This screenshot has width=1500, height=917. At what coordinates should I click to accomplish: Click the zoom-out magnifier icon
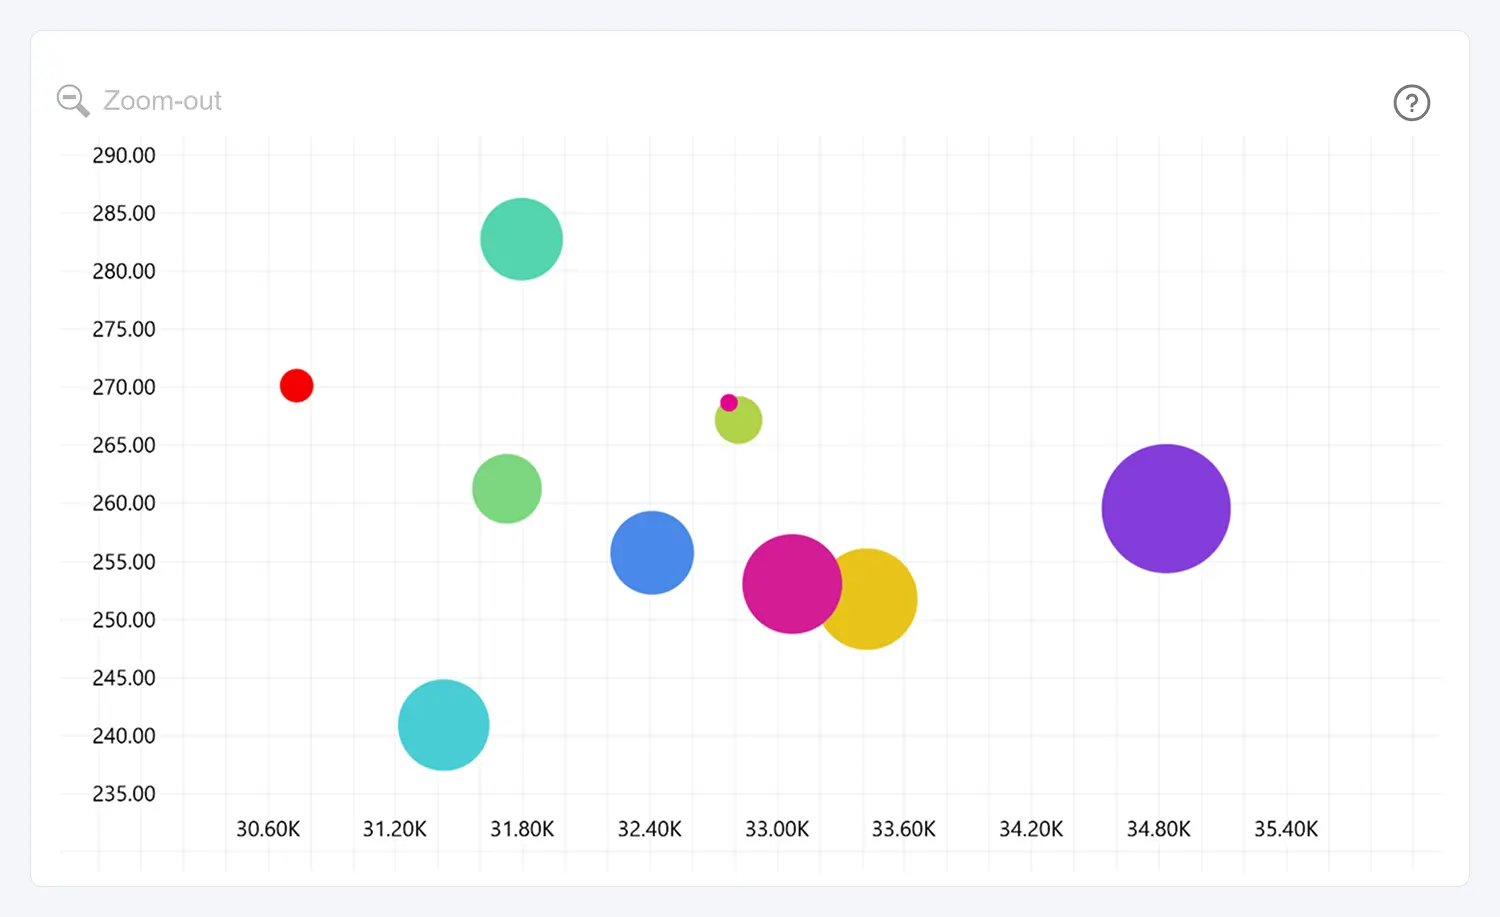coord(73,101)
